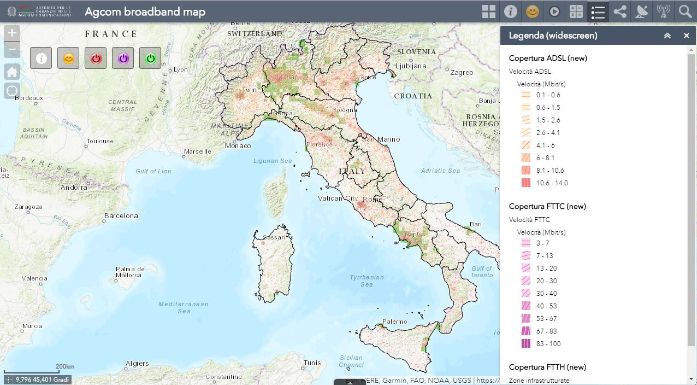697x385 pixels.
Task: Click the play button icon in the header
Action: [554, 12]
